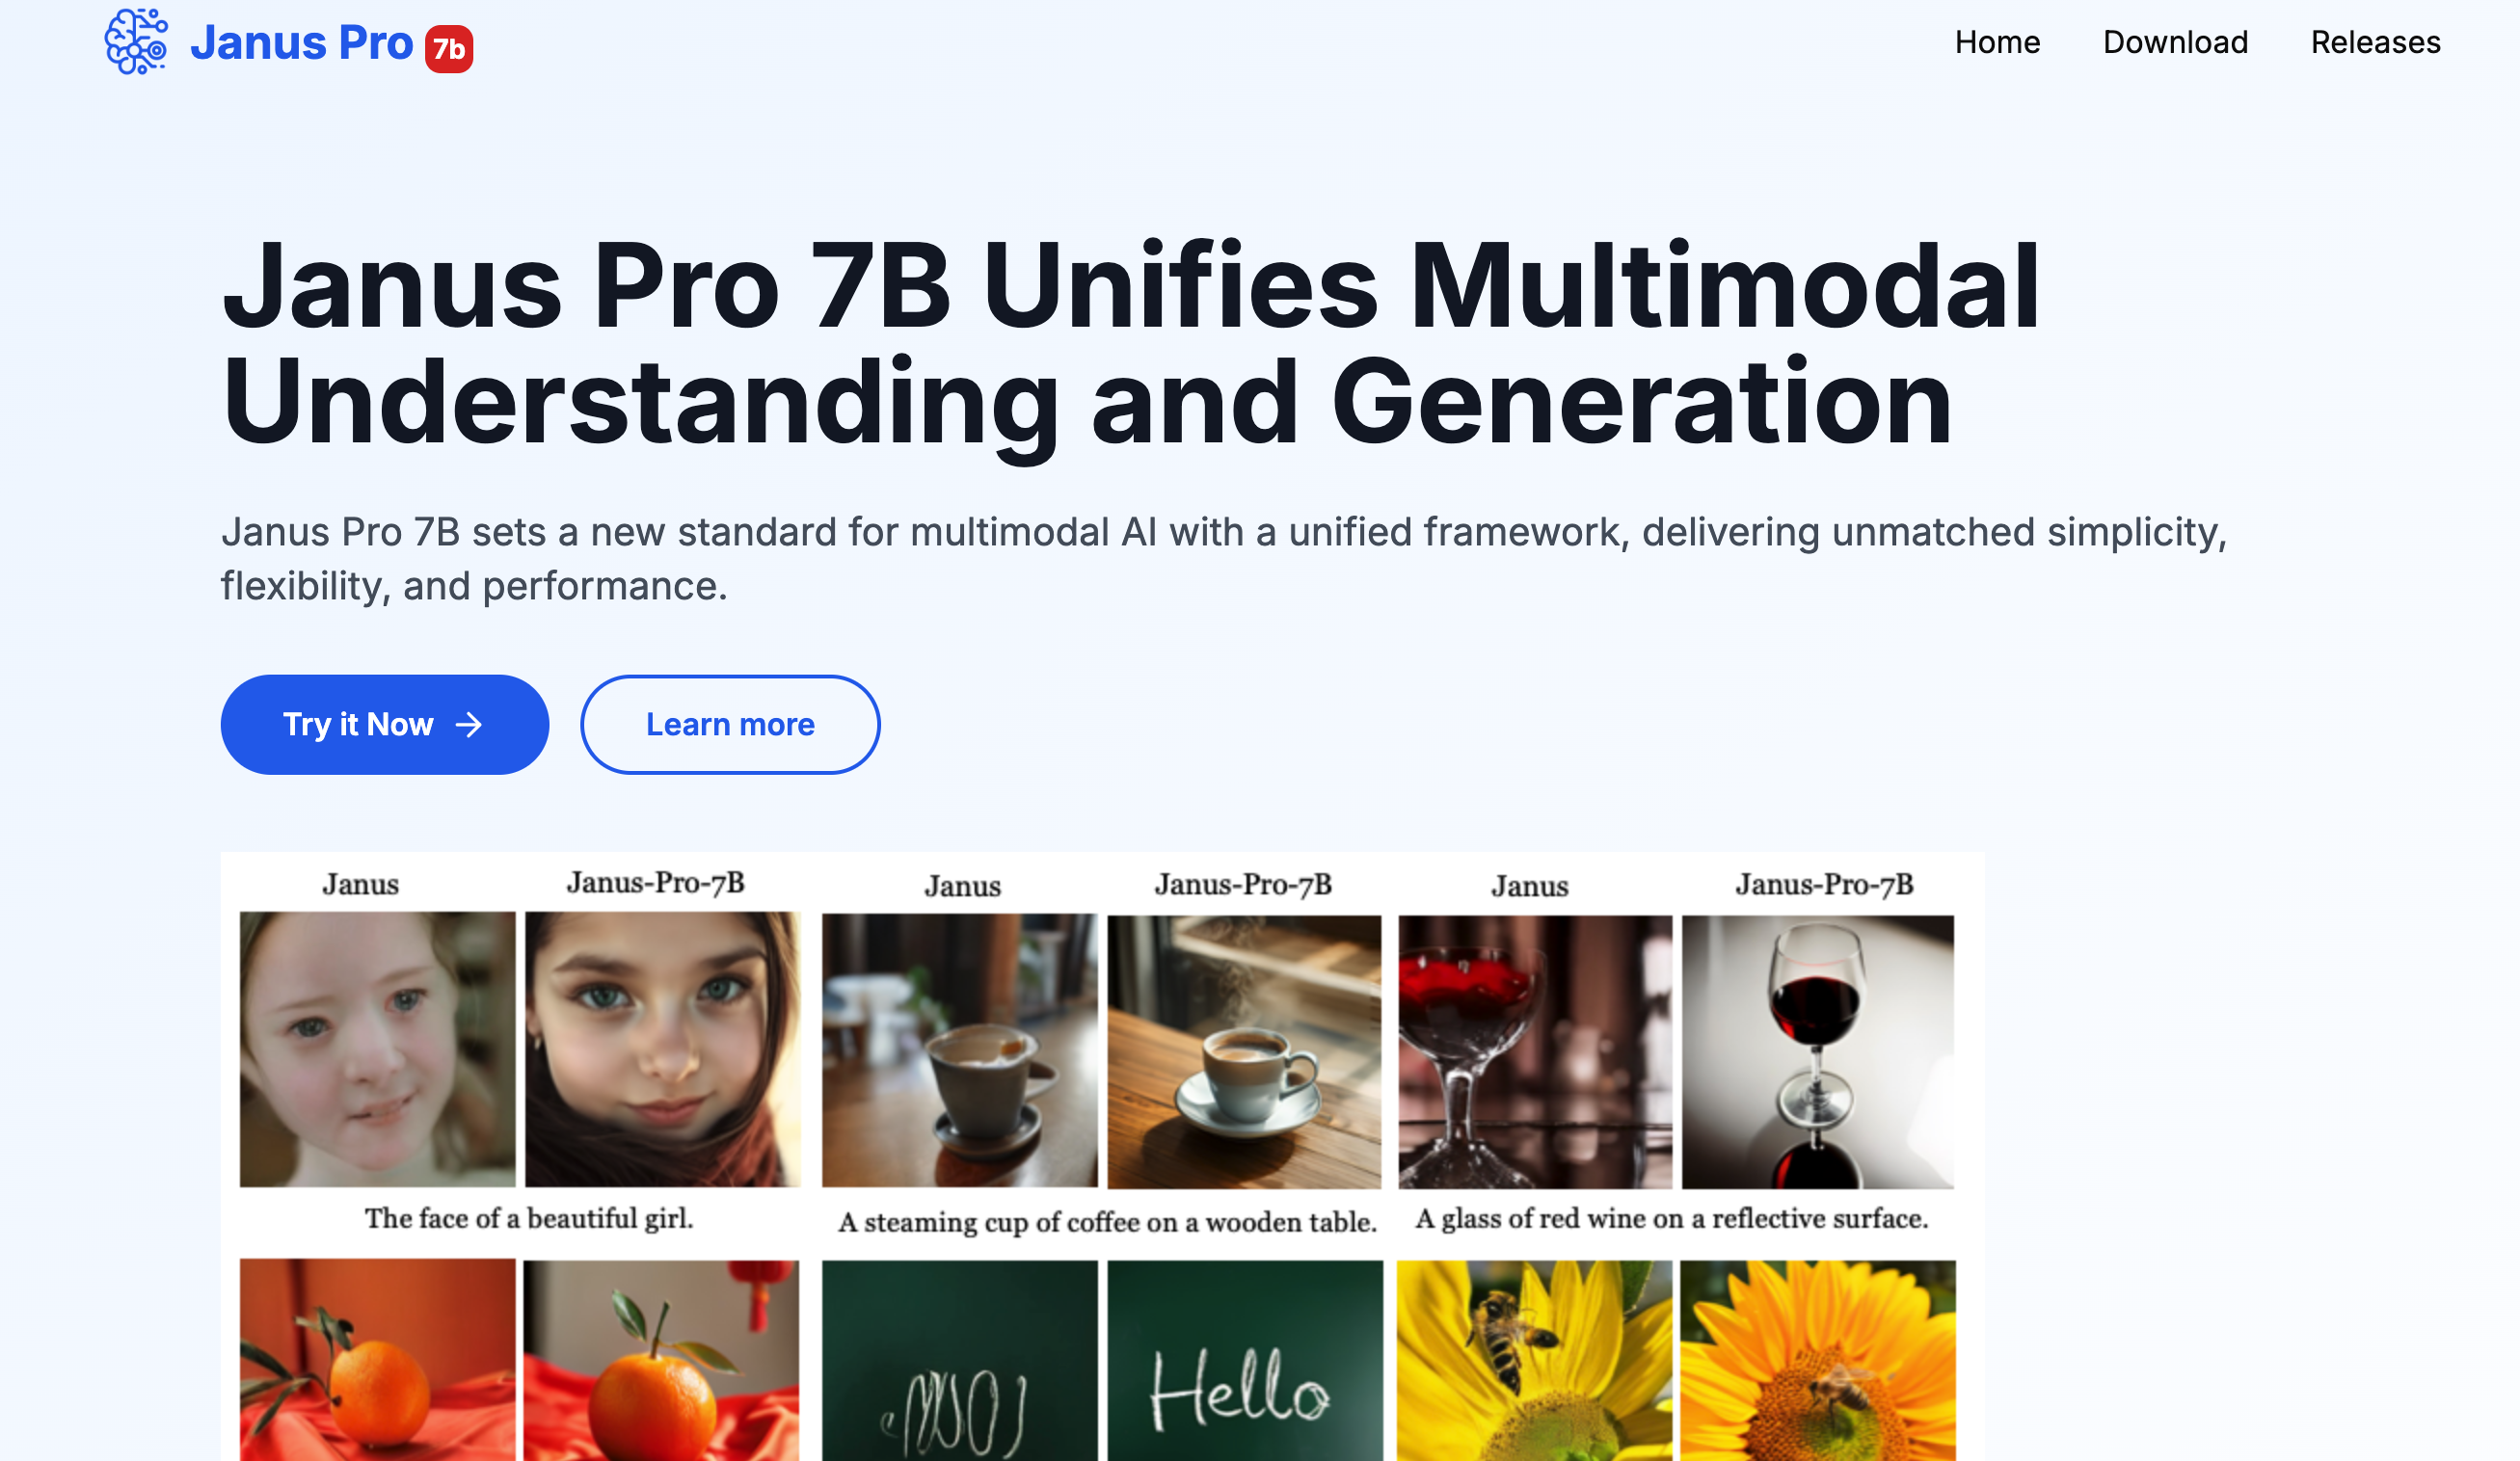The width and height of the screenshot is (2520, 1461).
Task: Click the Janus Pro brand title link
Action: pos(302,43)
